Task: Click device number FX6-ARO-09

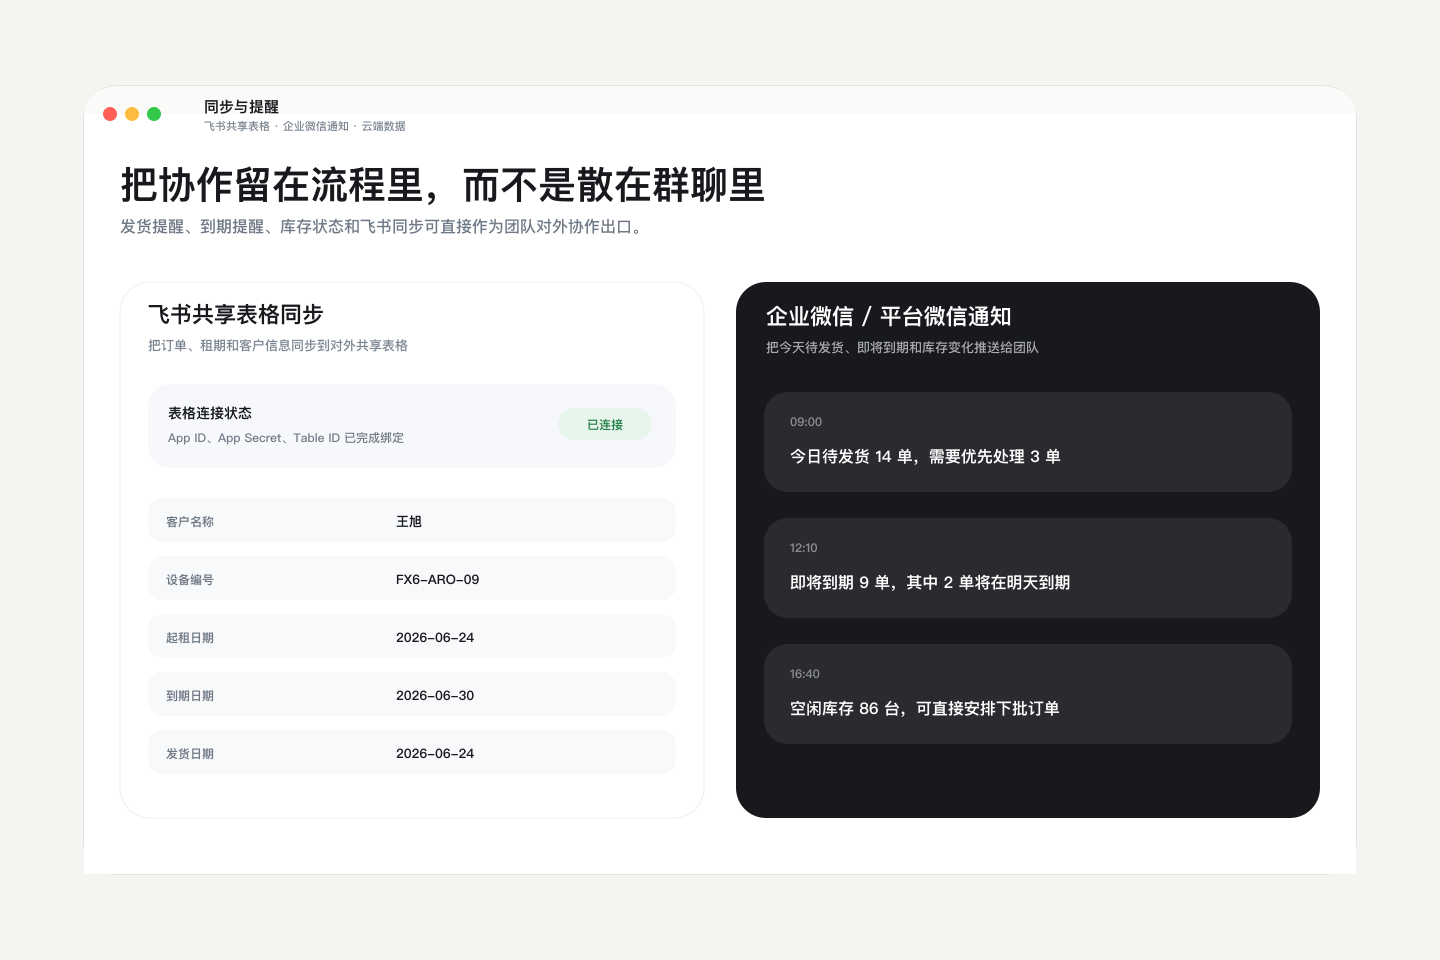Action: pos(437,580)
